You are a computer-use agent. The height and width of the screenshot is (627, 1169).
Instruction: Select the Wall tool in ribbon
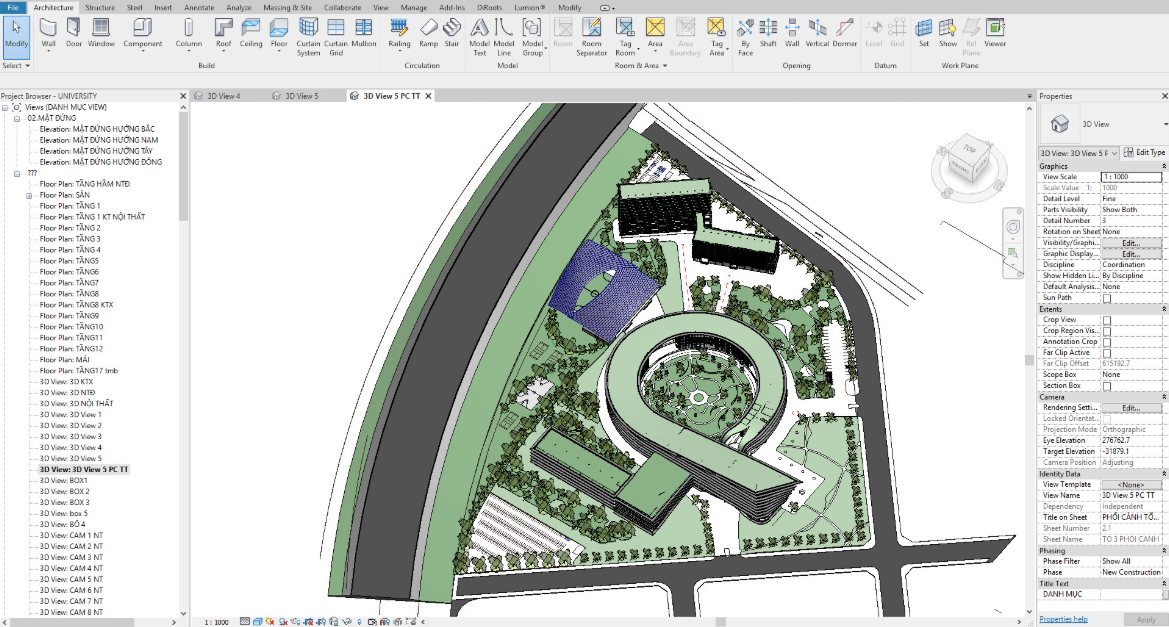pos(48,31)
